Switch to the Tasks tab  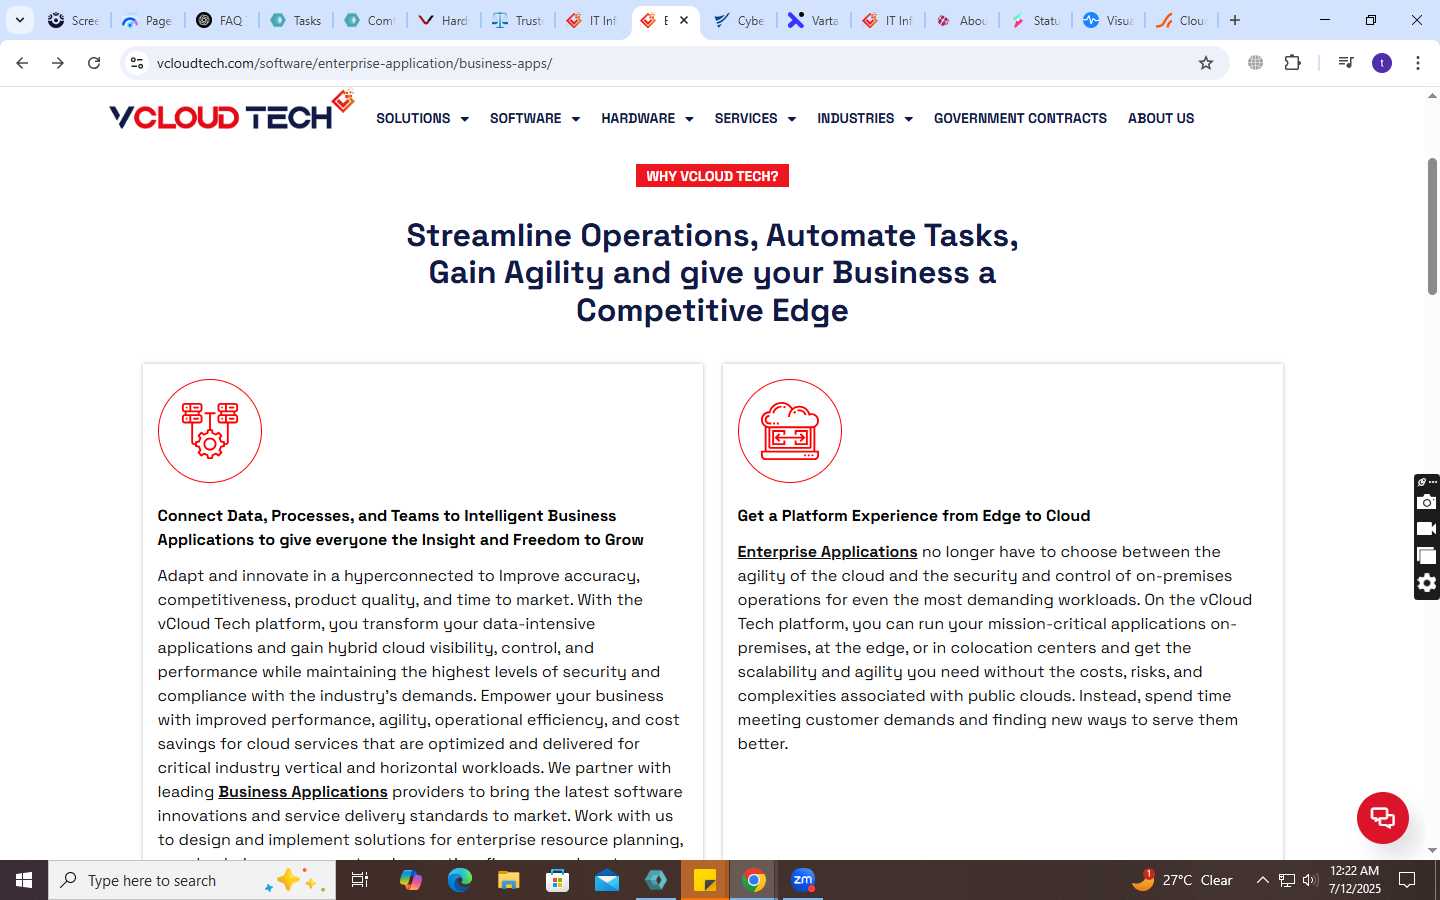(x=296, y=20)
